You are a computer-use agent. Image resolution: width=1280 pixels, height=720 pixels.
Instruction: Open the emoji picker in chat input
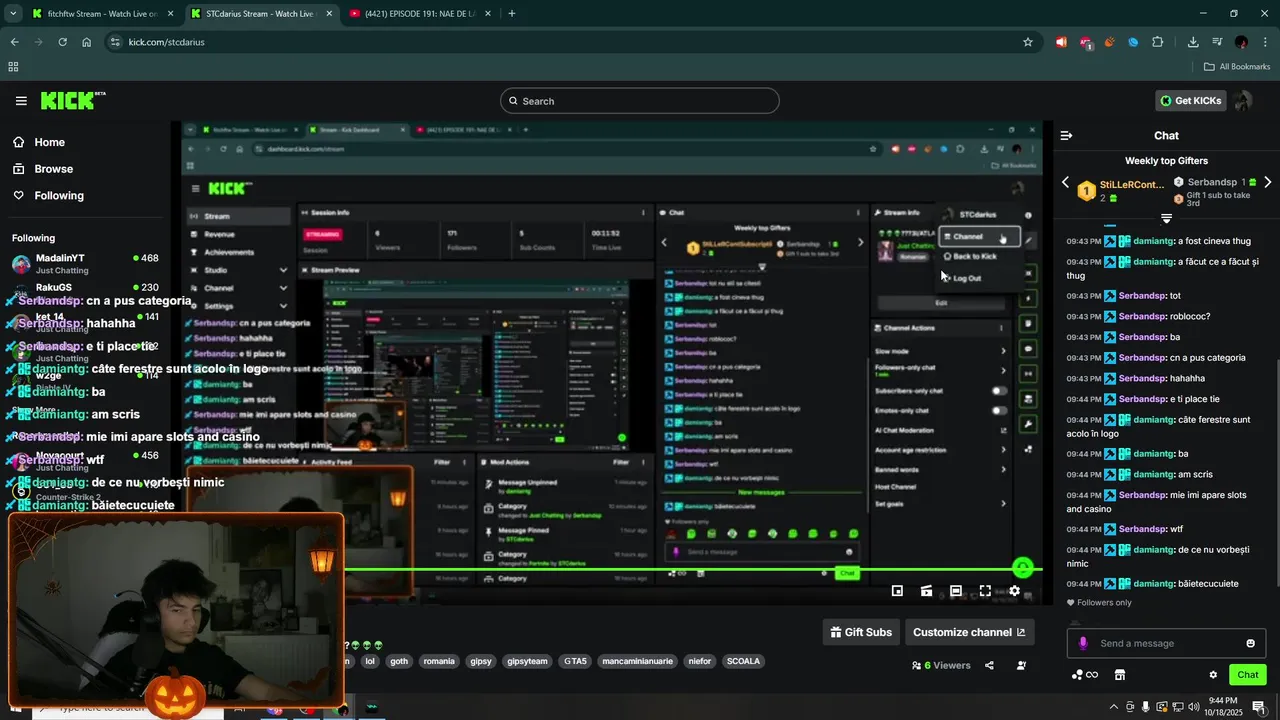click(1250, 643)
